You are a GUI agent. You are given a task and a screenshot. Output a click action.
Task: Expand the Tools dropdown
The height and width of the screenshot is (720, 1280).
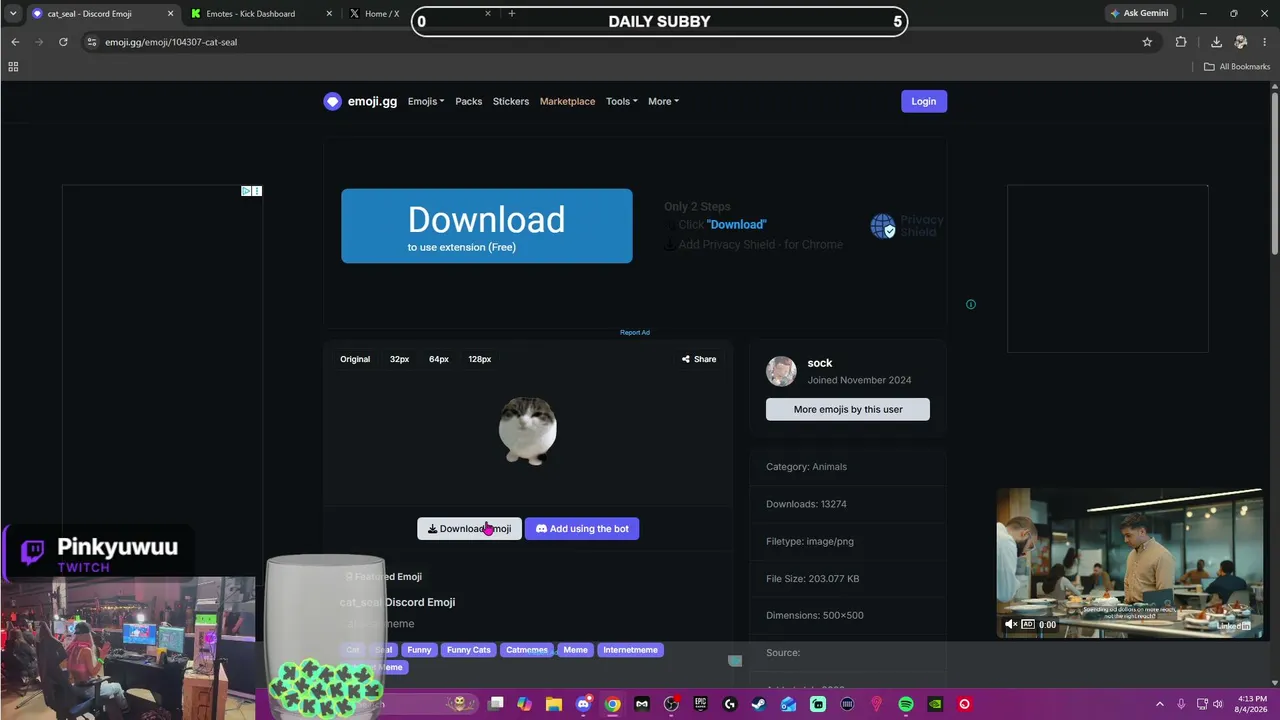pyautogui.click(x=621, y=101)
